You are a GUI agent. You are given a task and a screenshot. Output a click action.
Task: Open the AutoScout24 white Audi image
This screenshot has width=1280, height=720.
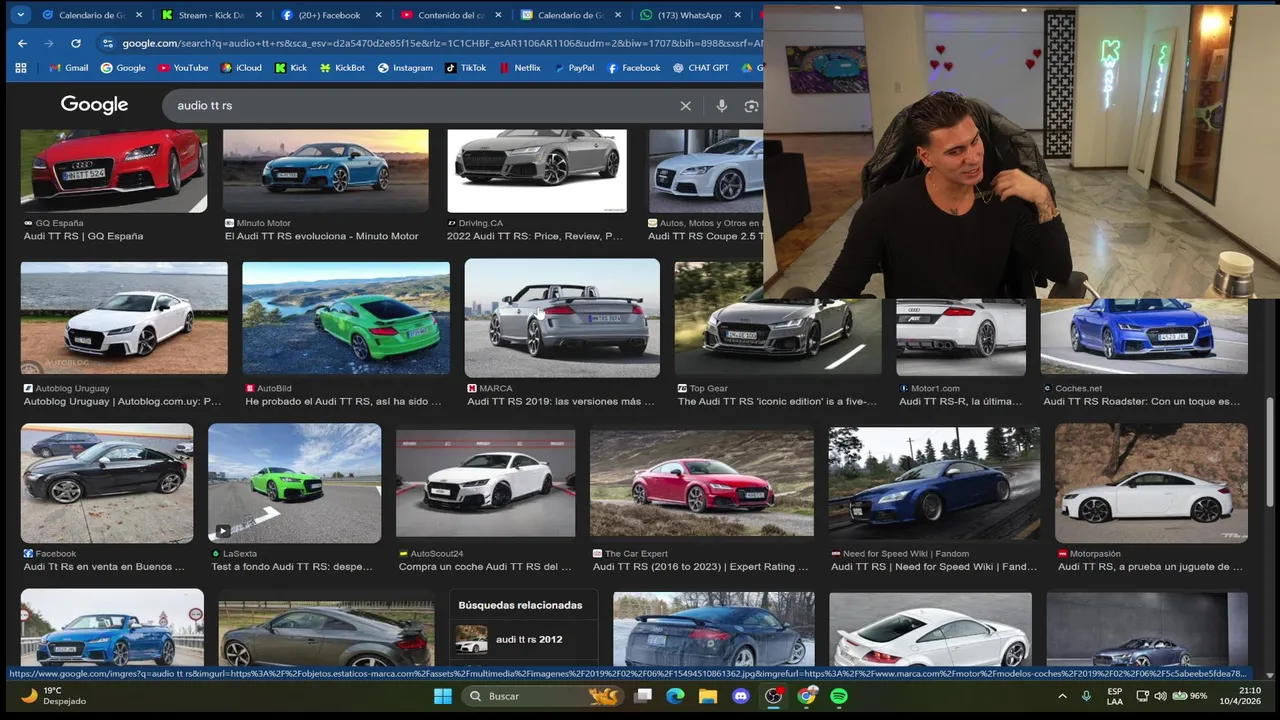coord(485,484)
